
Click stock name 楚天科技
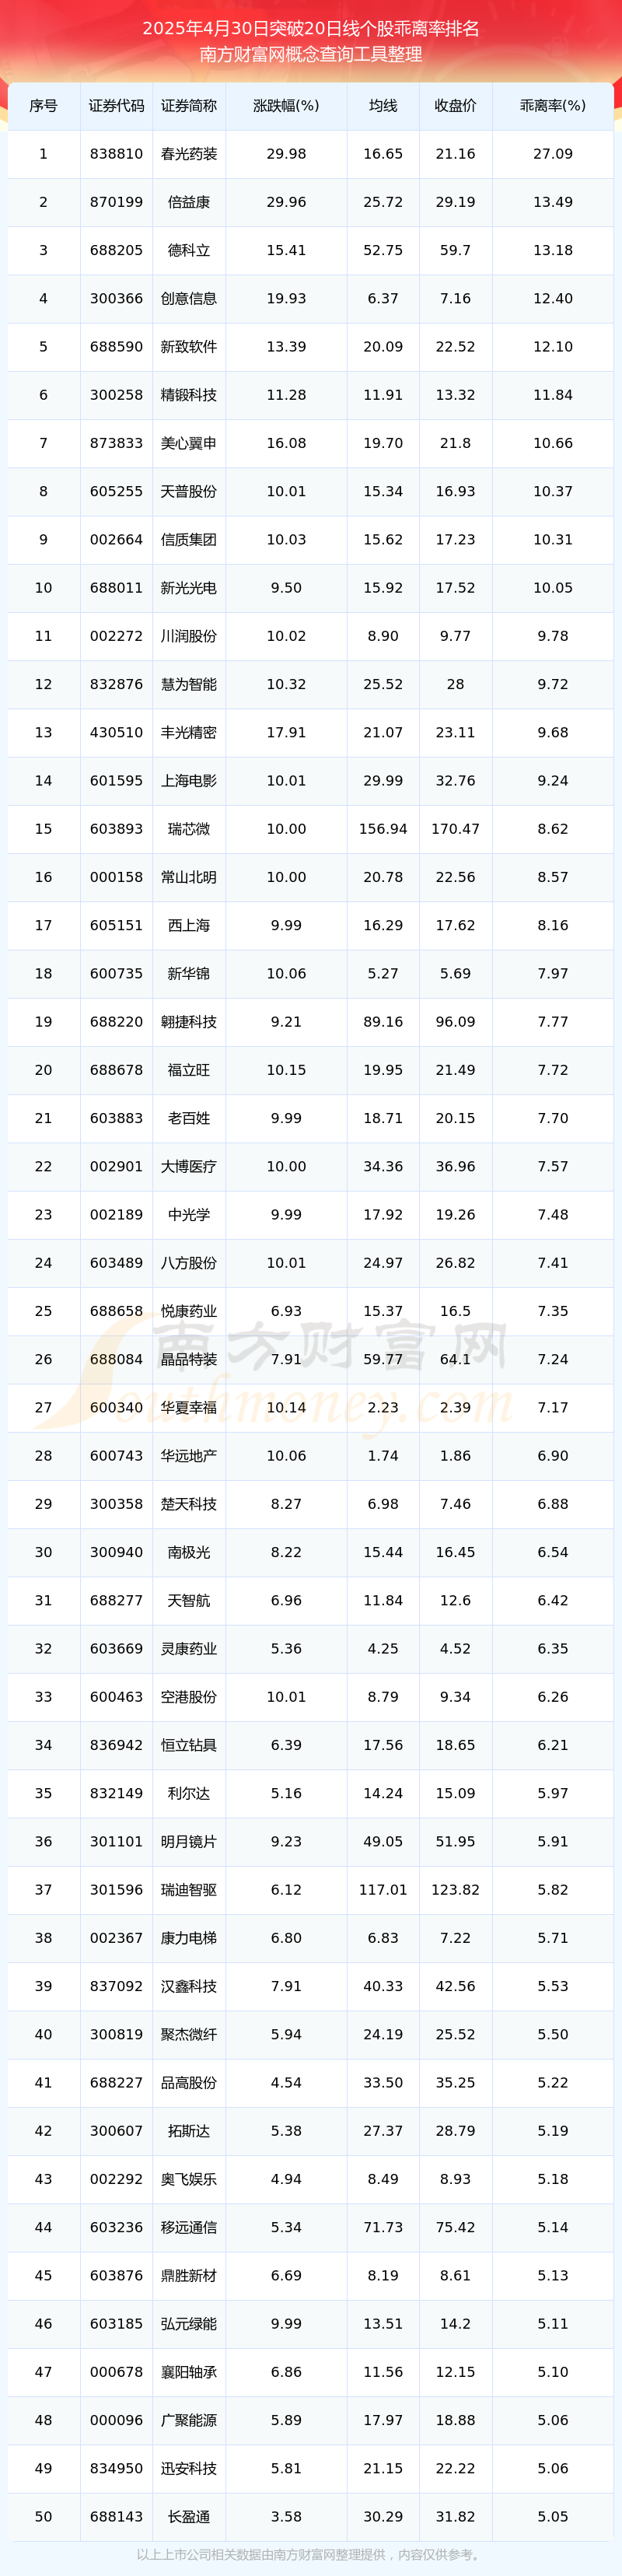[189, 1505]
